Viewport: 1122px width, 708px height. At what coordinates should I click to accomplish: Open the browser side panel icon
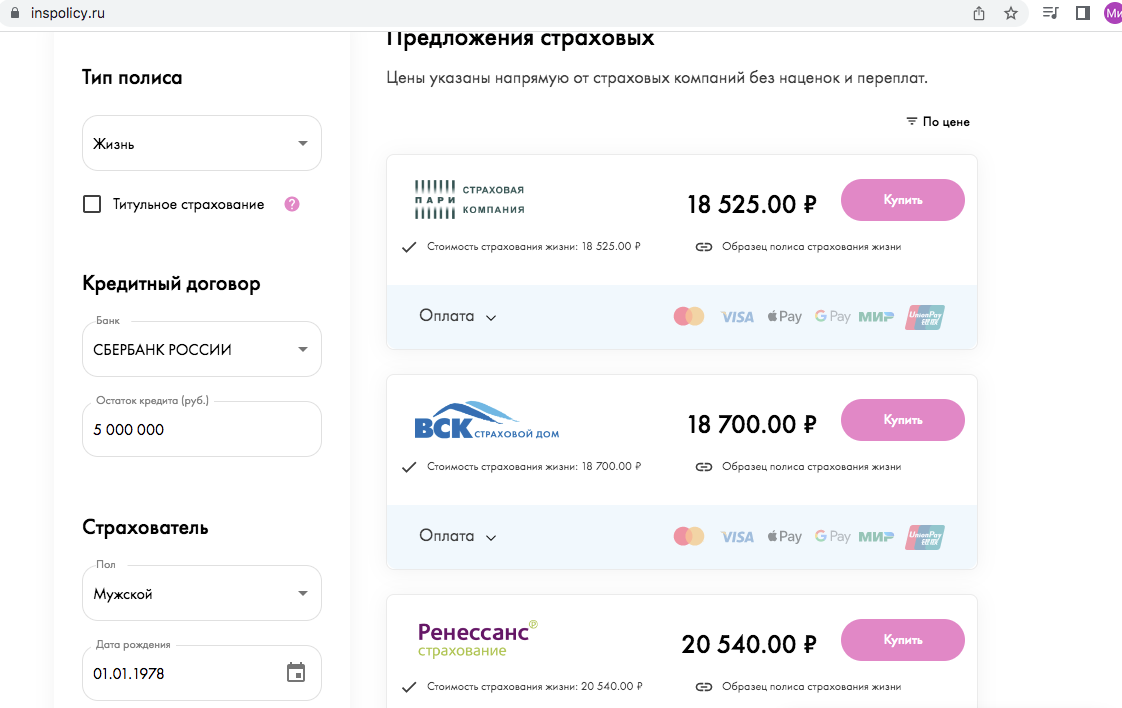tap(1083, 13)
